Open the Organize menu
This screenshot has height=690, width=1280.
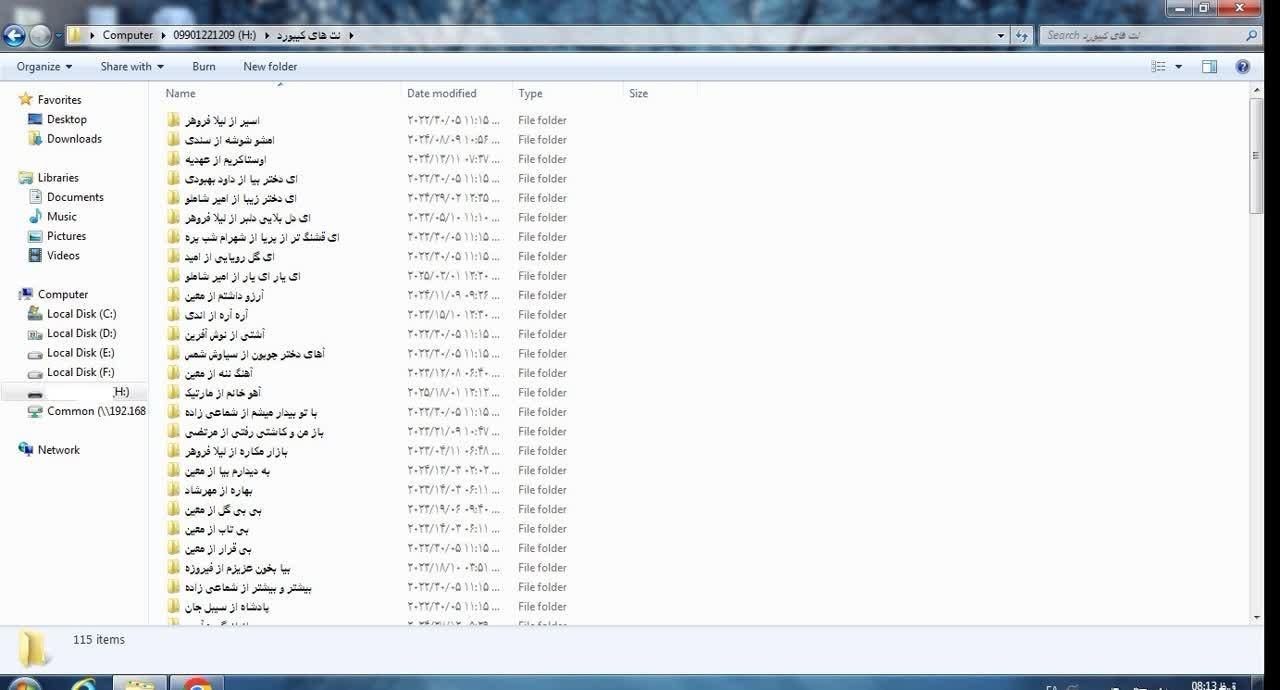coord(44,67)
